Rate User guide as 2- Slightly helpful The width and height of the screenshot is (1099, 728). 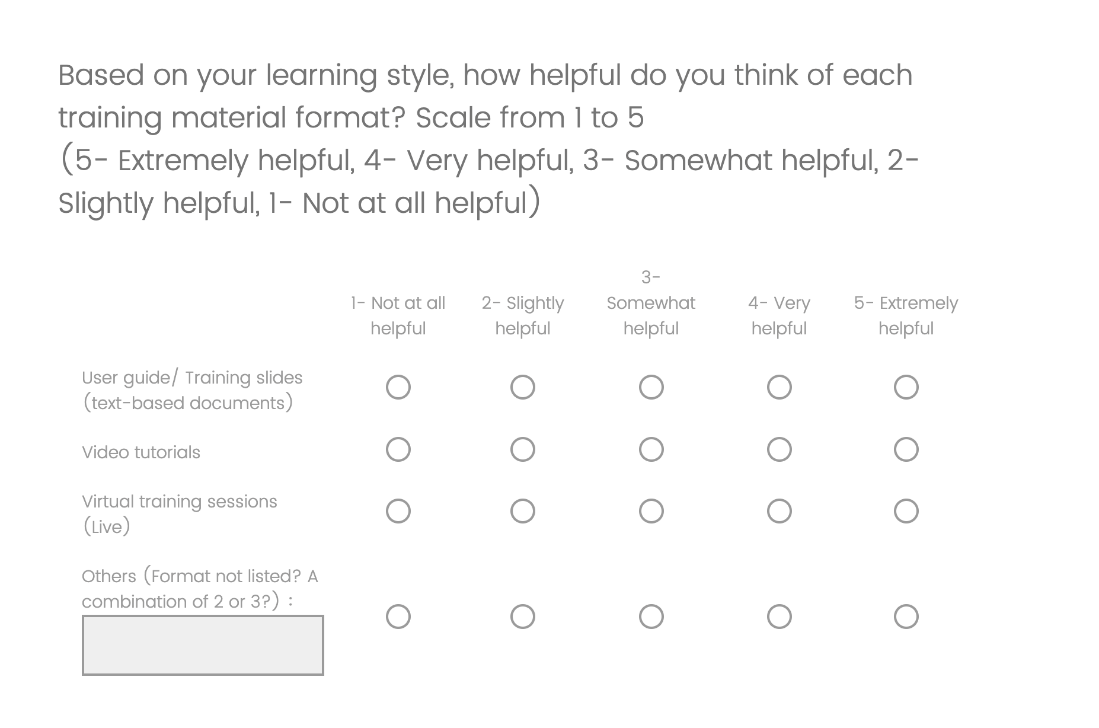coord(522,387)
